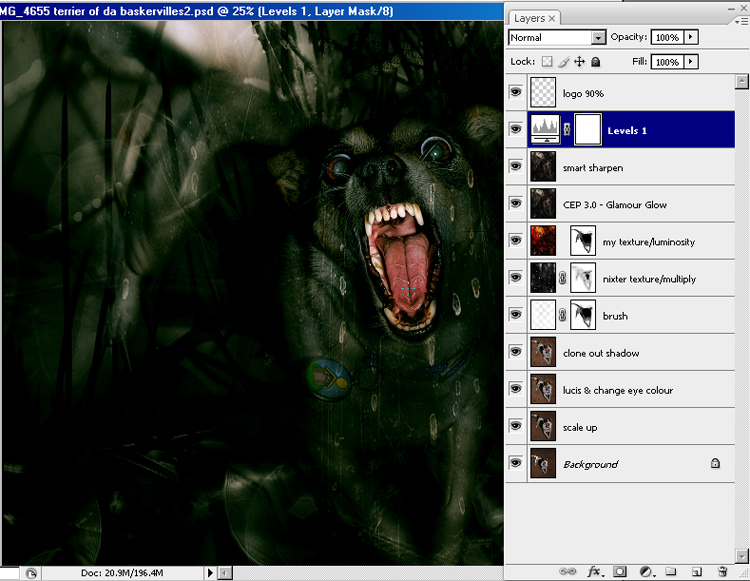Click Layers panel scroll up arrow
Screen dimensions: 750x581
[741, 82]
